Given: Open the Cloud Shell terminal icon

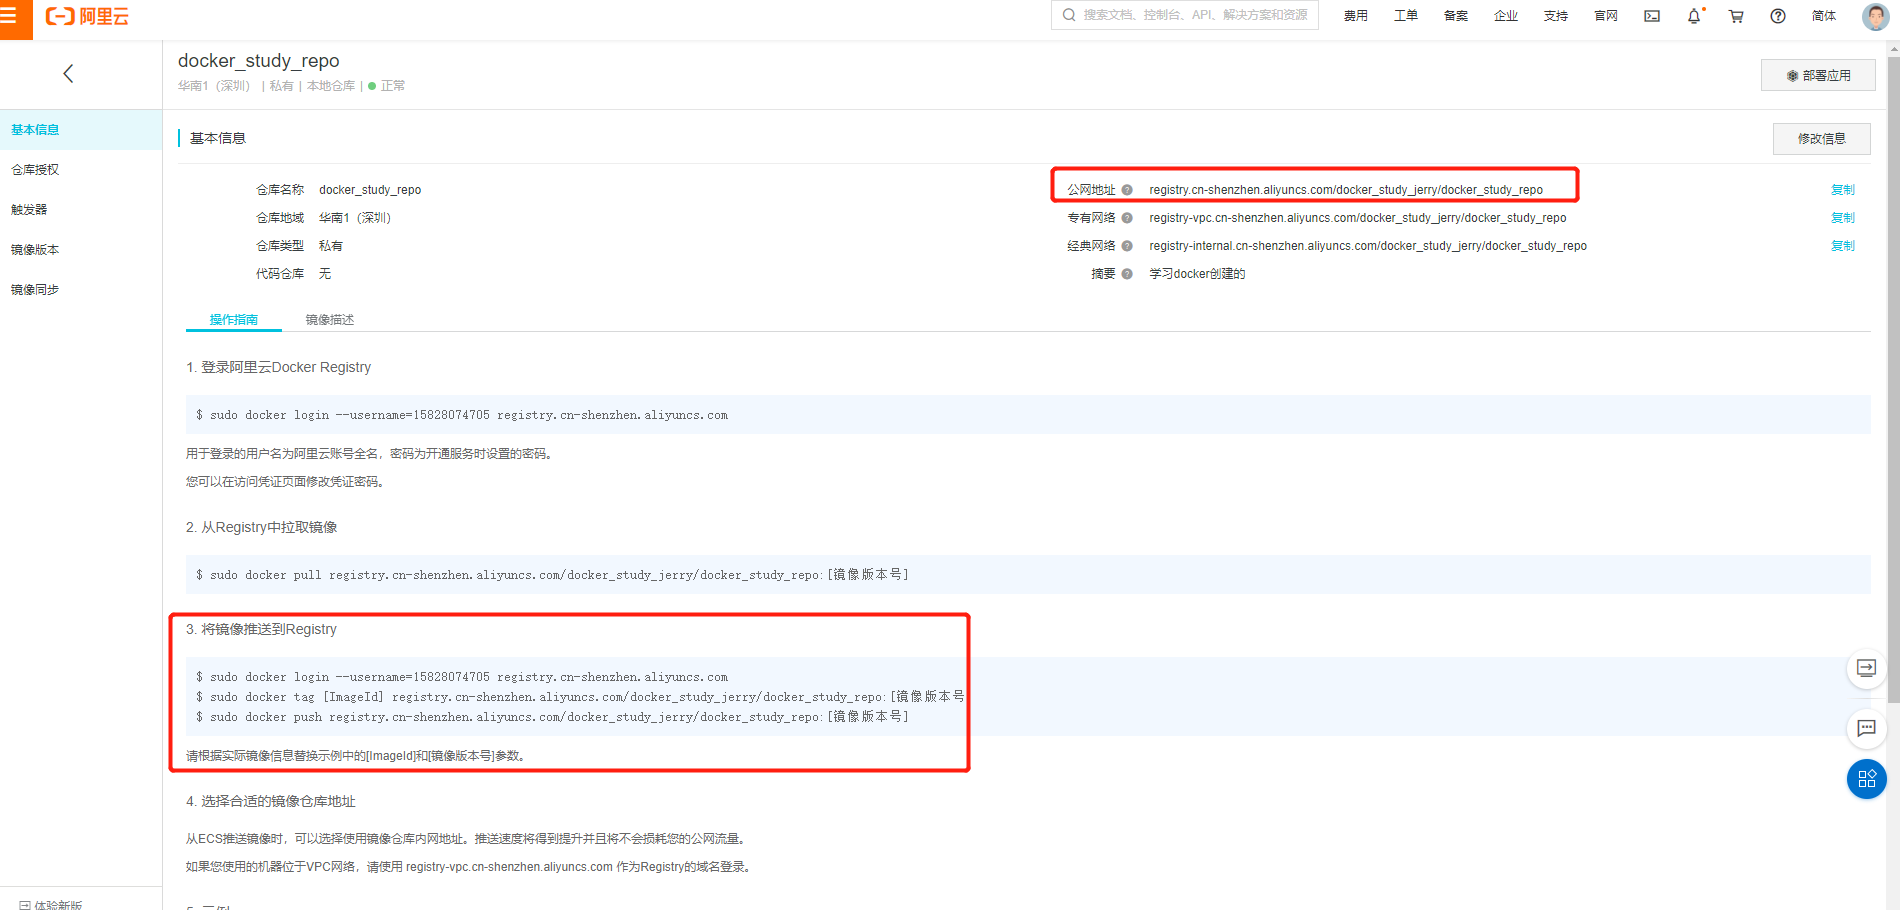Looking at the screenshot, I should [x=1652, y=16].
